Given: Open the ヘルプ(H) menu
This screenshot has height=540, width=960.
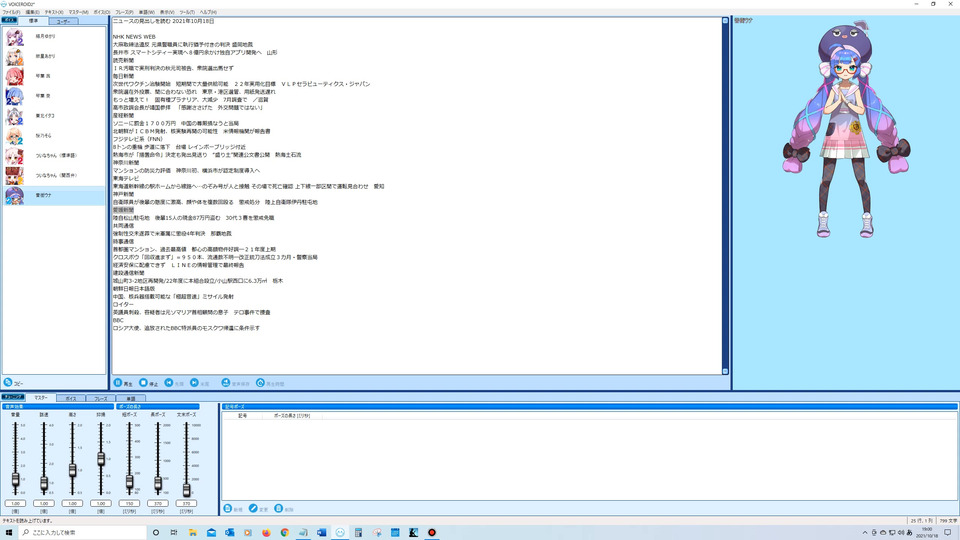Looking at the screenshot, I should 208,12.
